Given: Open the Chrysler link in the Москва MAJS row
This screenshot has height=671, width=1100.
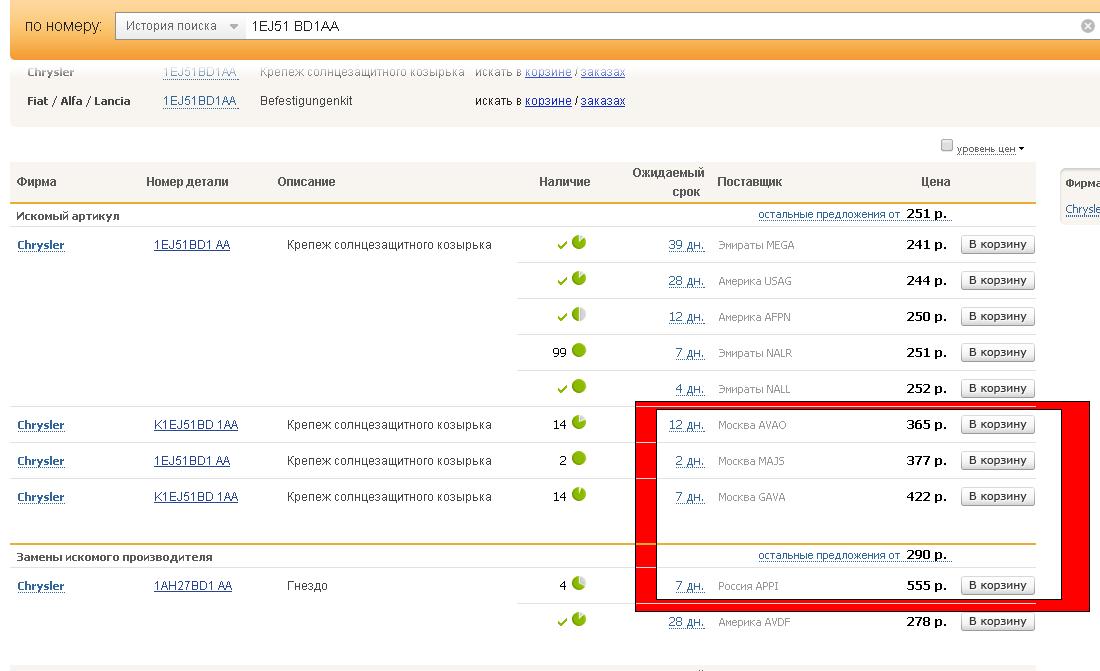Looking at the screenshot, I should pyautogui.click(x=41, y=461).
